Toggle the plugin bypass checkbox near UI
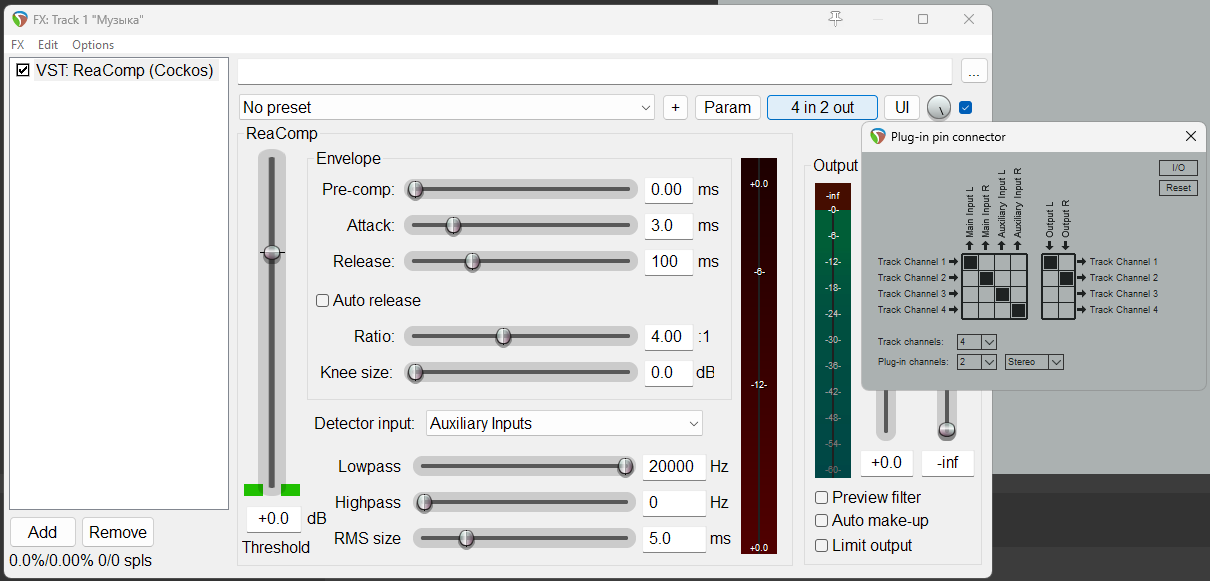The image size is (1210, 581). [x=965, y=108]
